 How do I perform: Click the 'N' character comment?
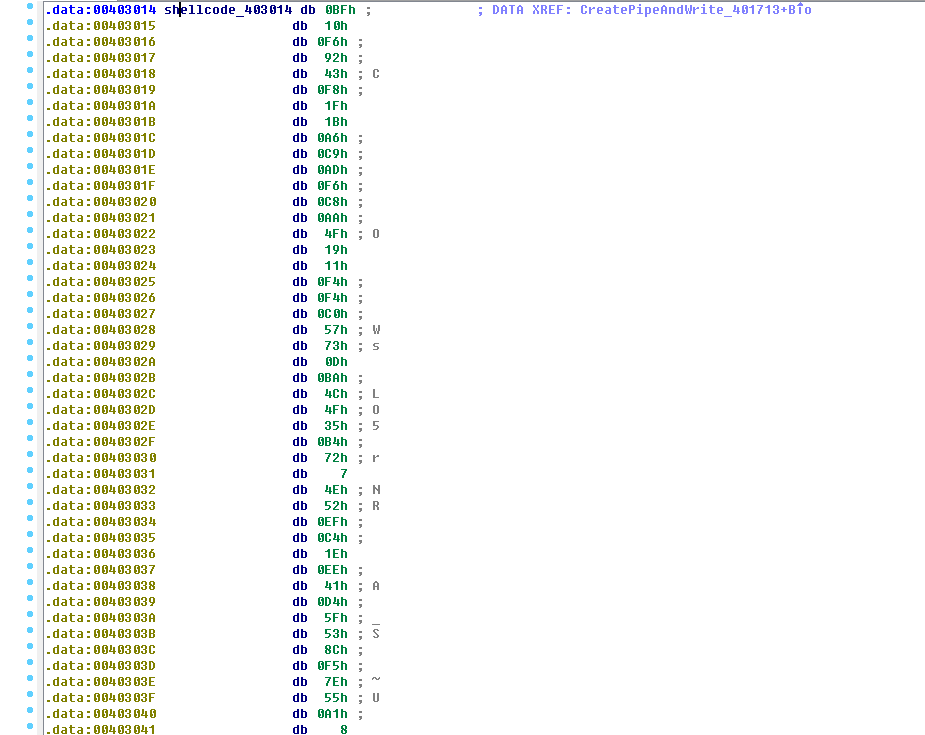tap(376, 490)
